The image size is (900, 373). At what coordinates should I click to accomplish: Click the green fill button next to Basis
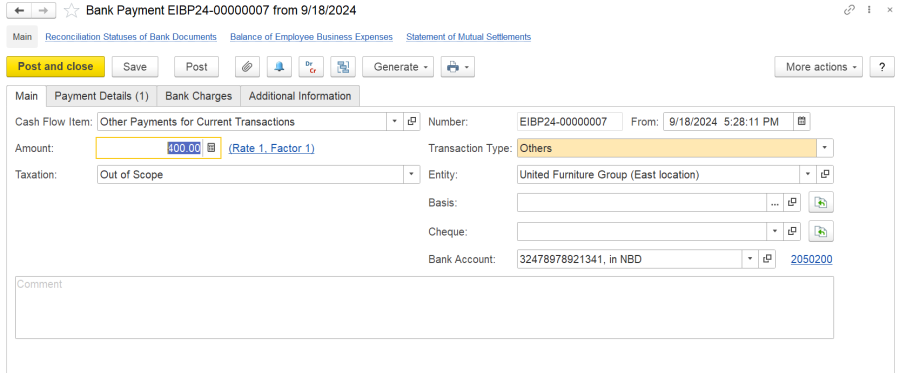coord(821,202)
